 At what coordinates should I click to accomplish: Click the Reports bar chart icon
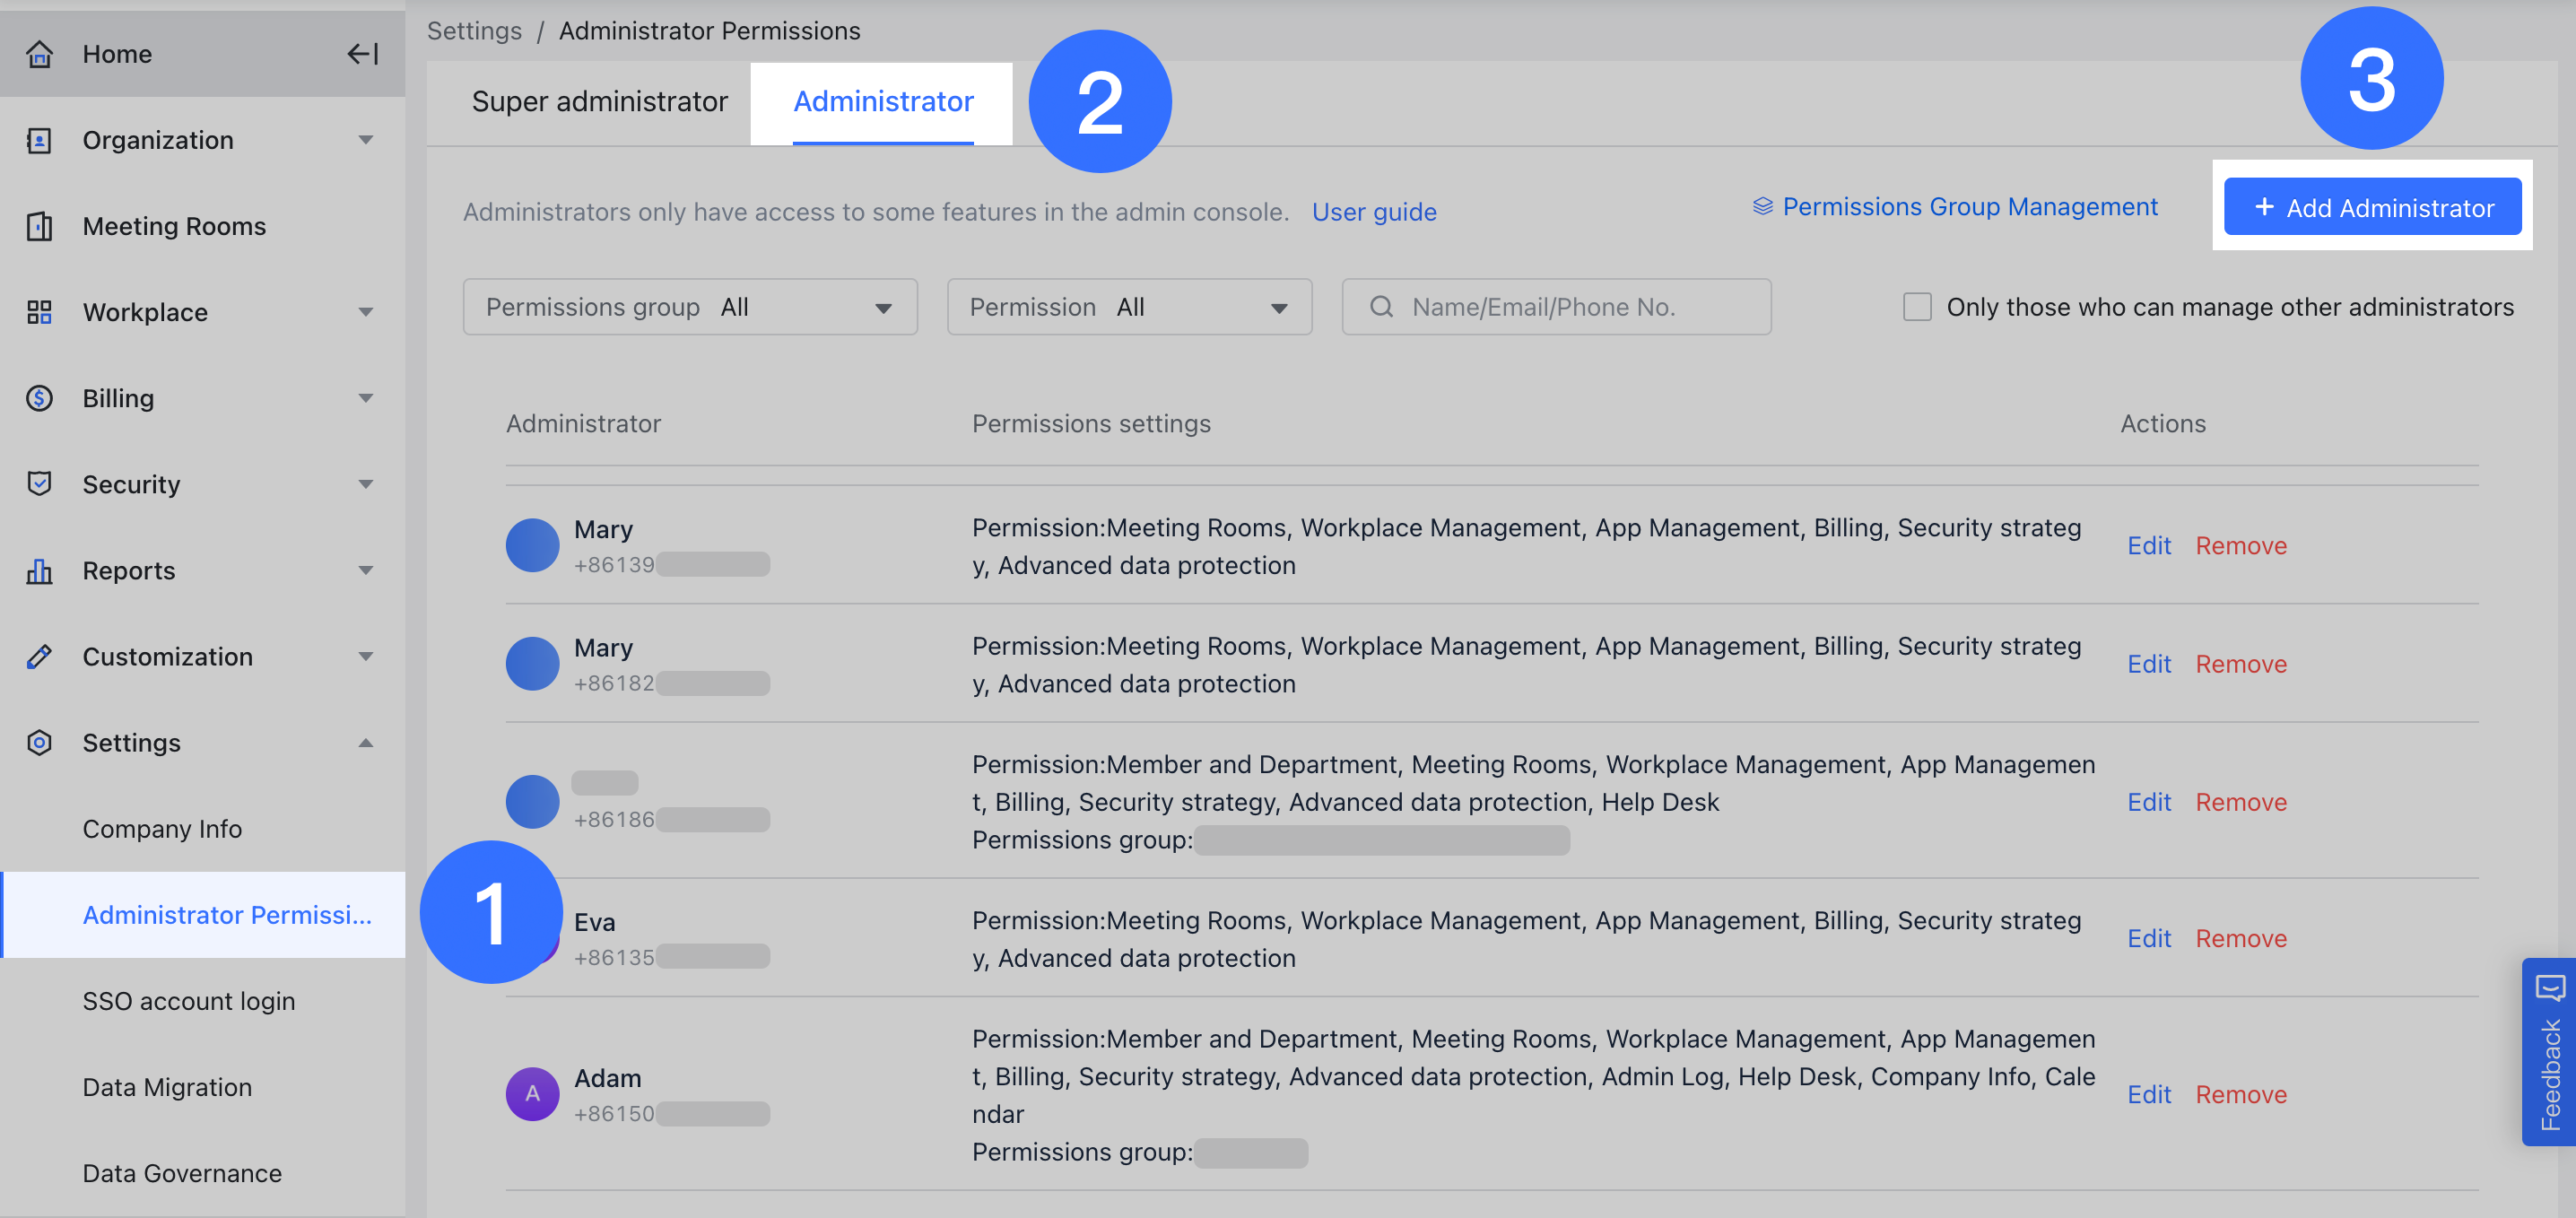point(39,570)
